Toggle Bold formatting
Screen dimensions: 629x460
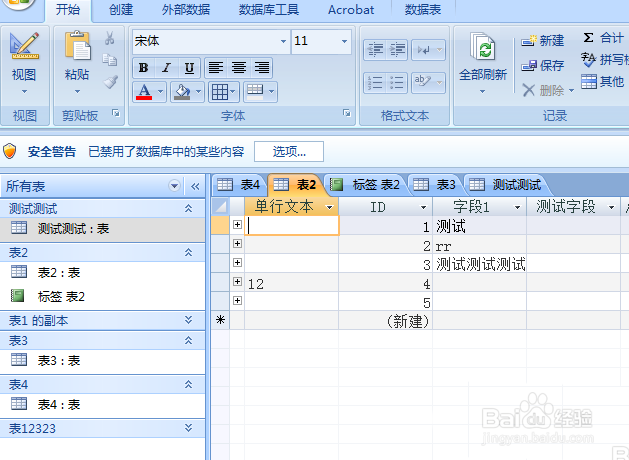144,68
